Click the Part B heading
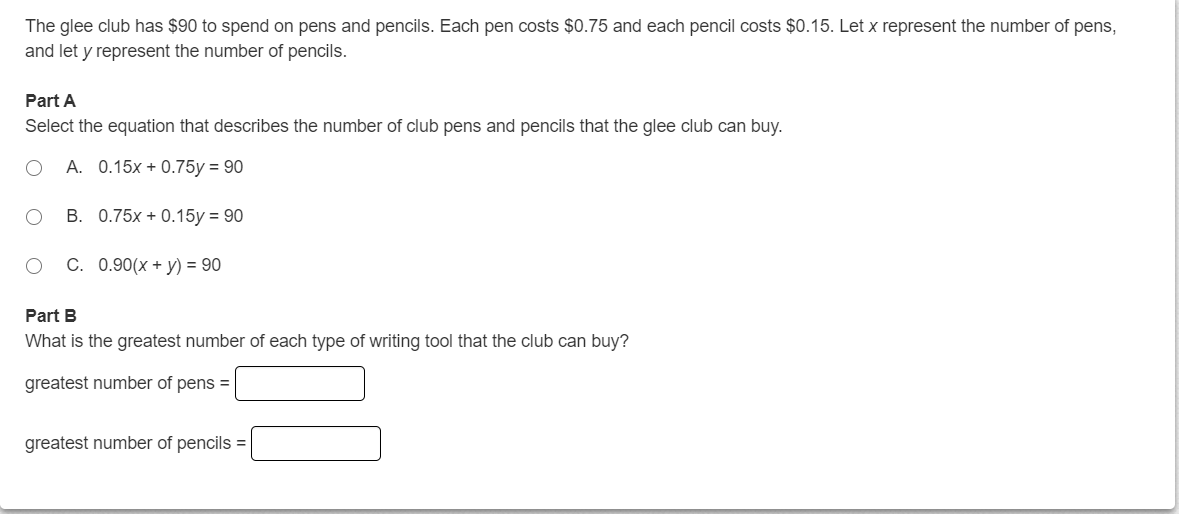Viewport: 1179px width, 514px height. 50,316
